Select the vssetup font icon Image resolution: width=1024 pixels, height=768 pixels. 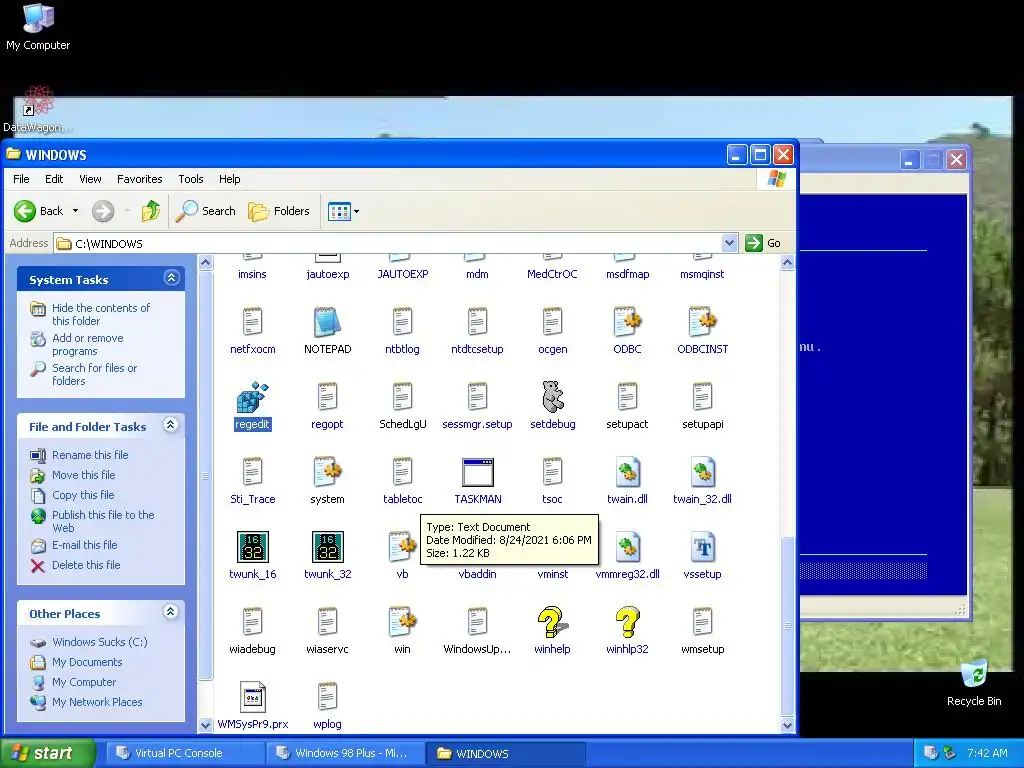coord(703,547)
